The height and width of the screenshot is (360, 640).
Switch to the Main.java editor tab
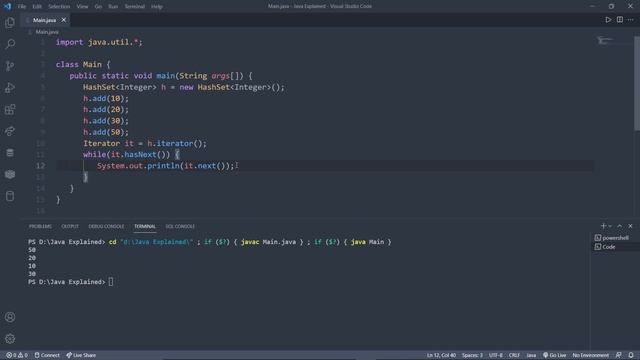coord(45,20)
